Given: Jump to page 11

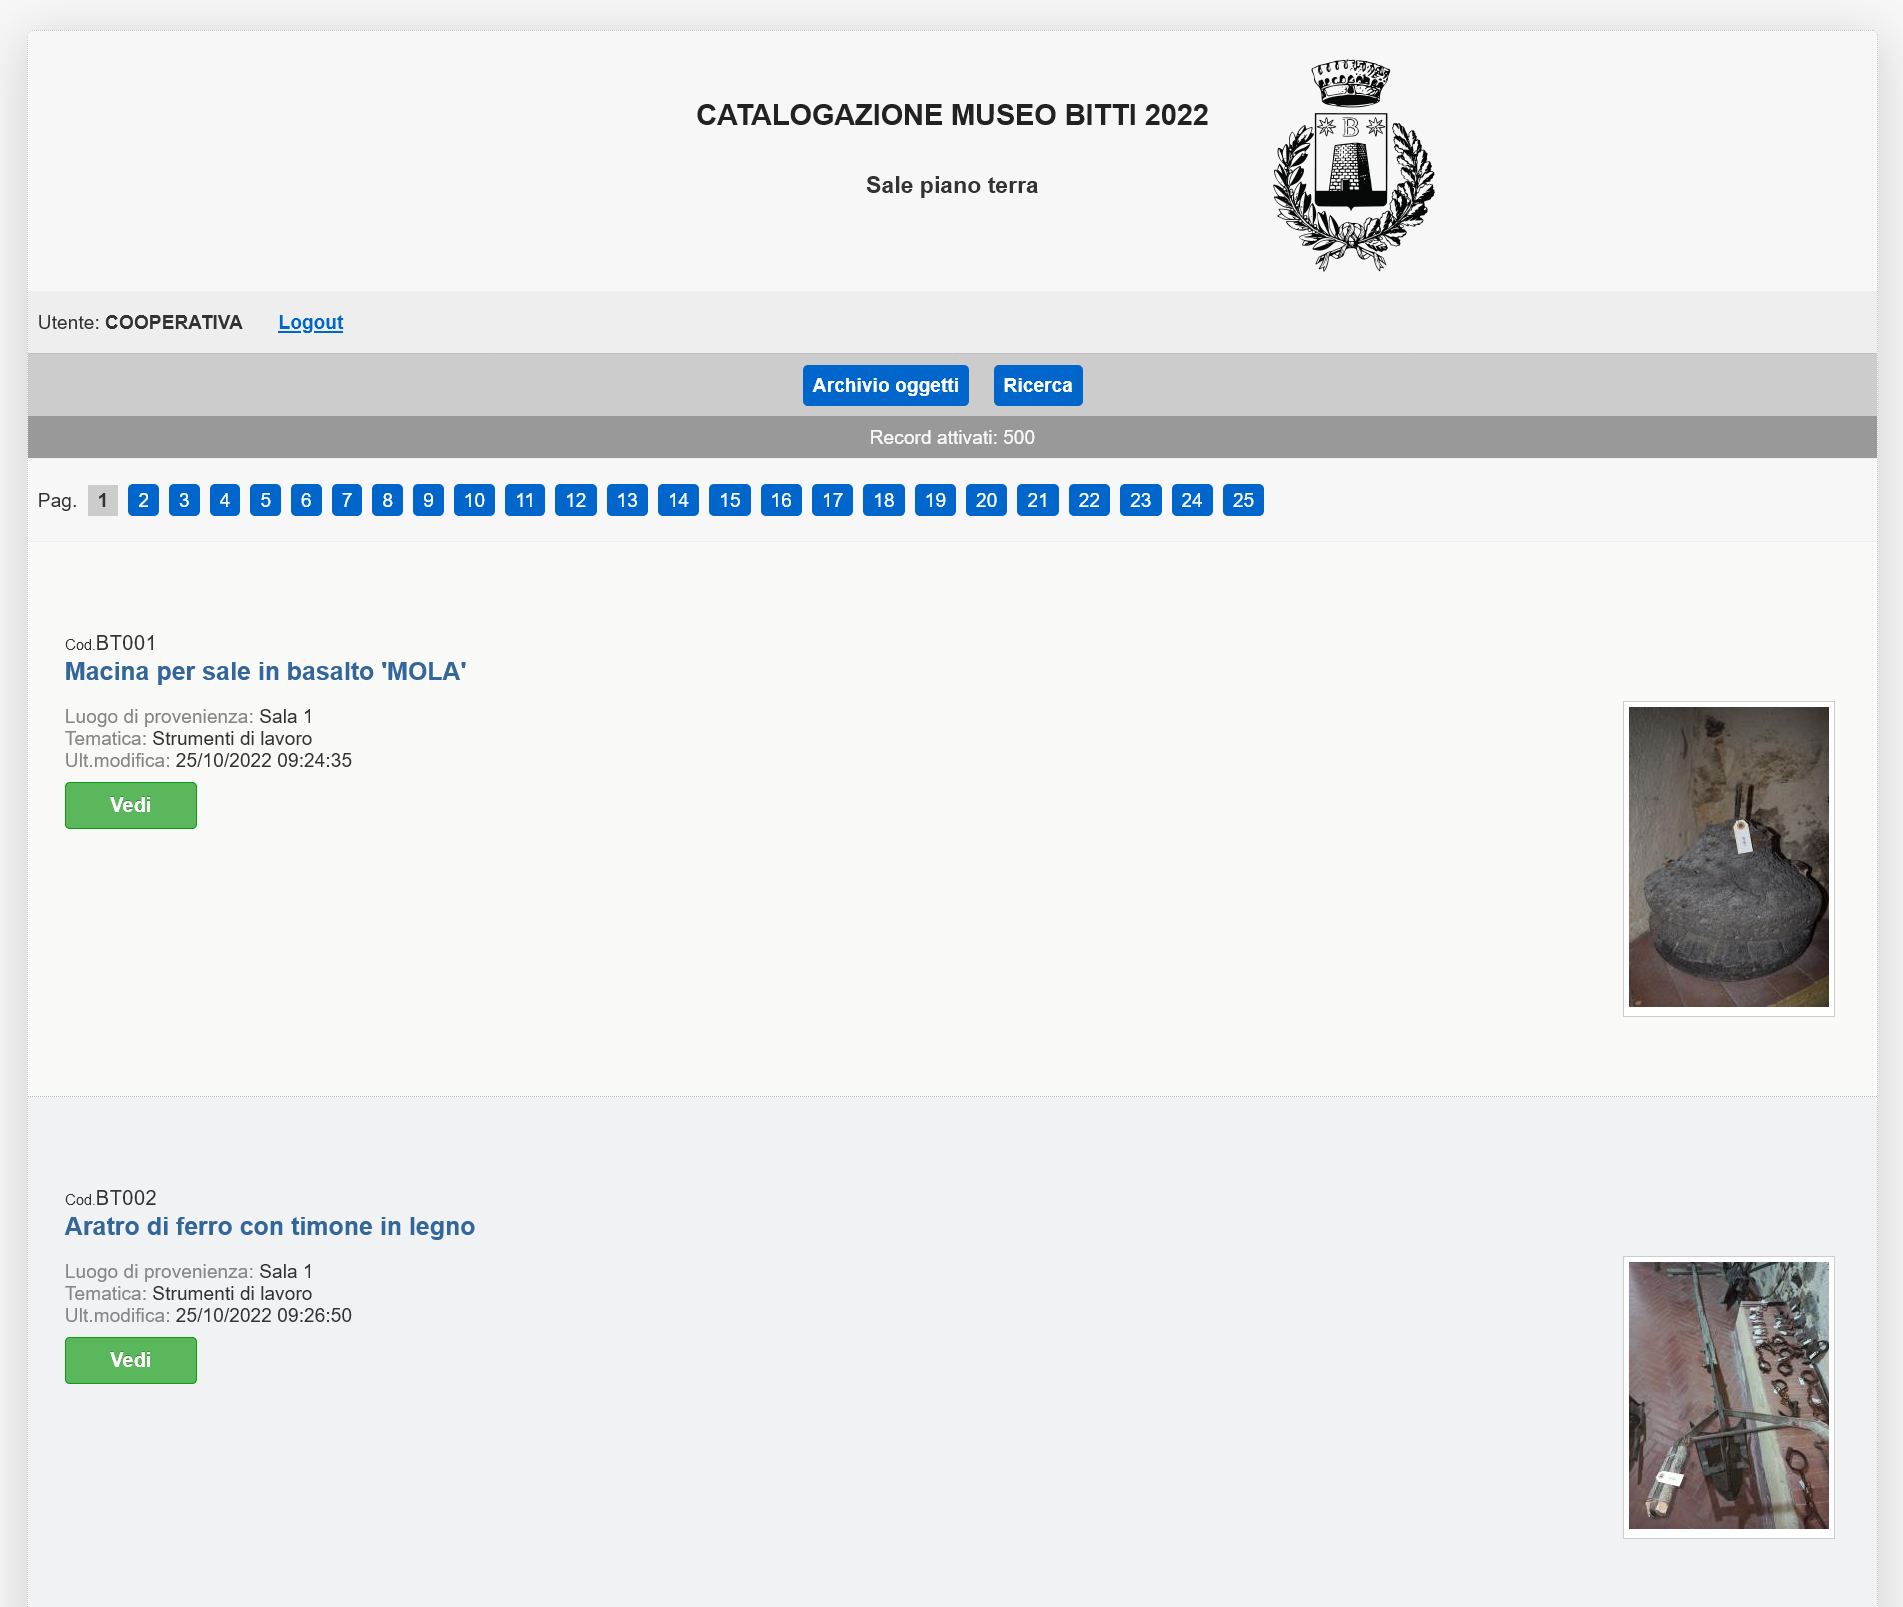Looking at the screenshot, I should coord(525,500).
